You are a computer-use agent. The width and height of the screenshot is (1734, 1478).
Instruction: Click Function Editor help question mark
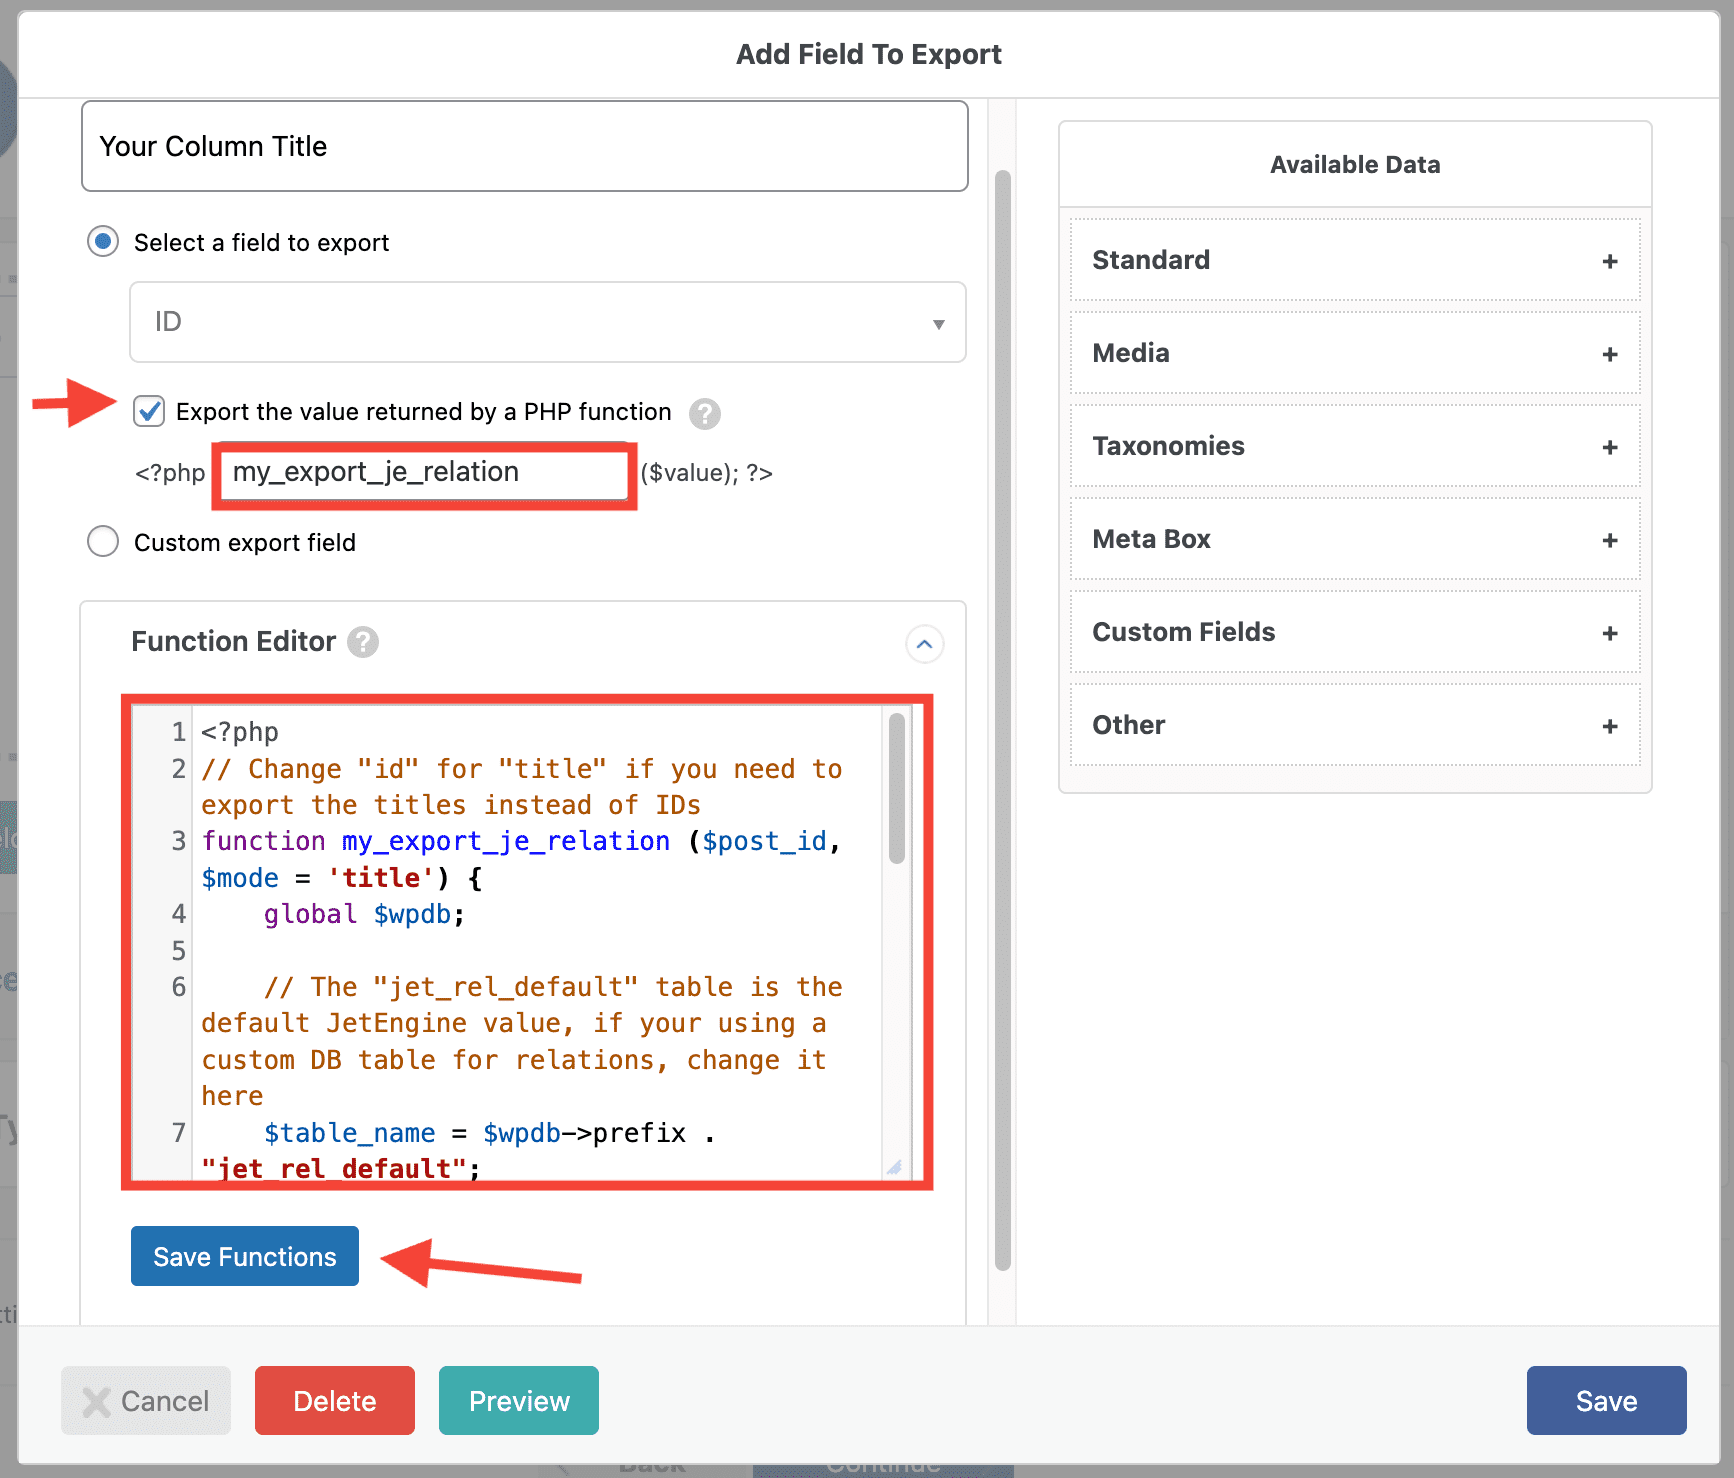point(363,642)
